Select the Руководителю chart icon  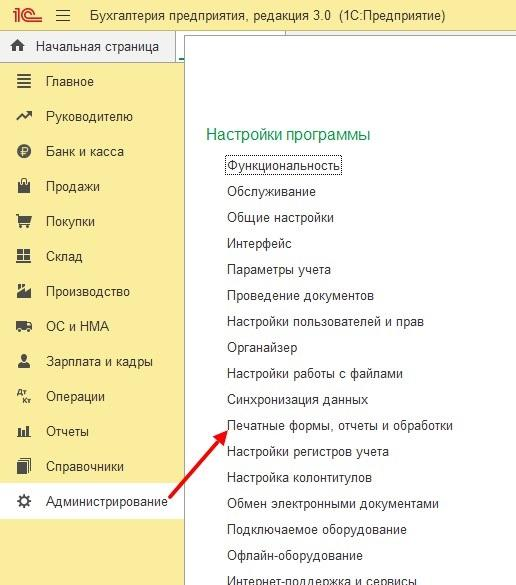(24, 116)
